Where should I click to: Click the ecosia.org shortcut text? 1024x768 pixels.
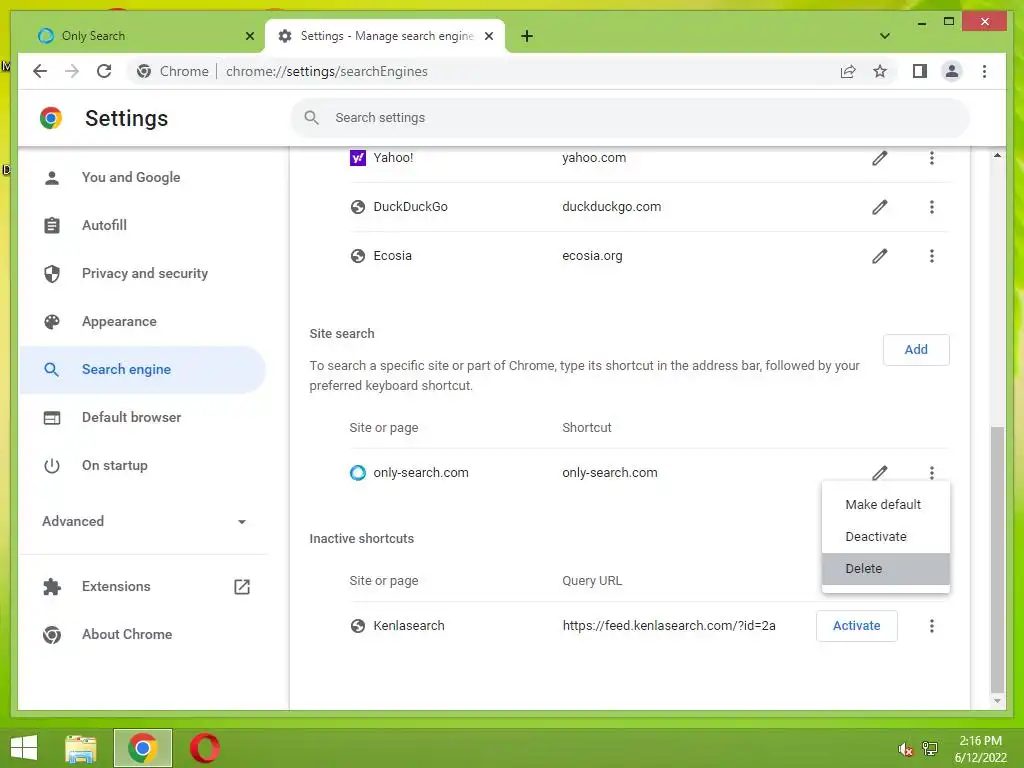click(x=592, y=255)
